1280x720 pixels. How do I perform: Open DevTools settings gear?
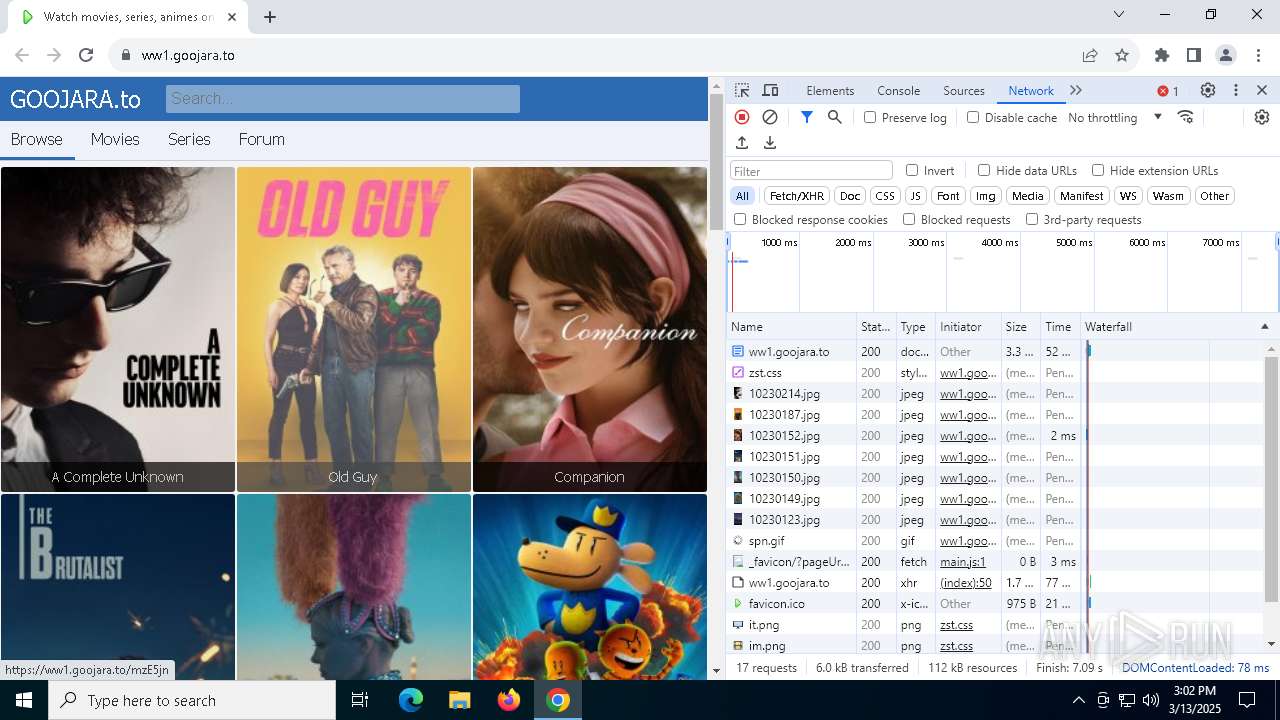[x=1208, y=90]
